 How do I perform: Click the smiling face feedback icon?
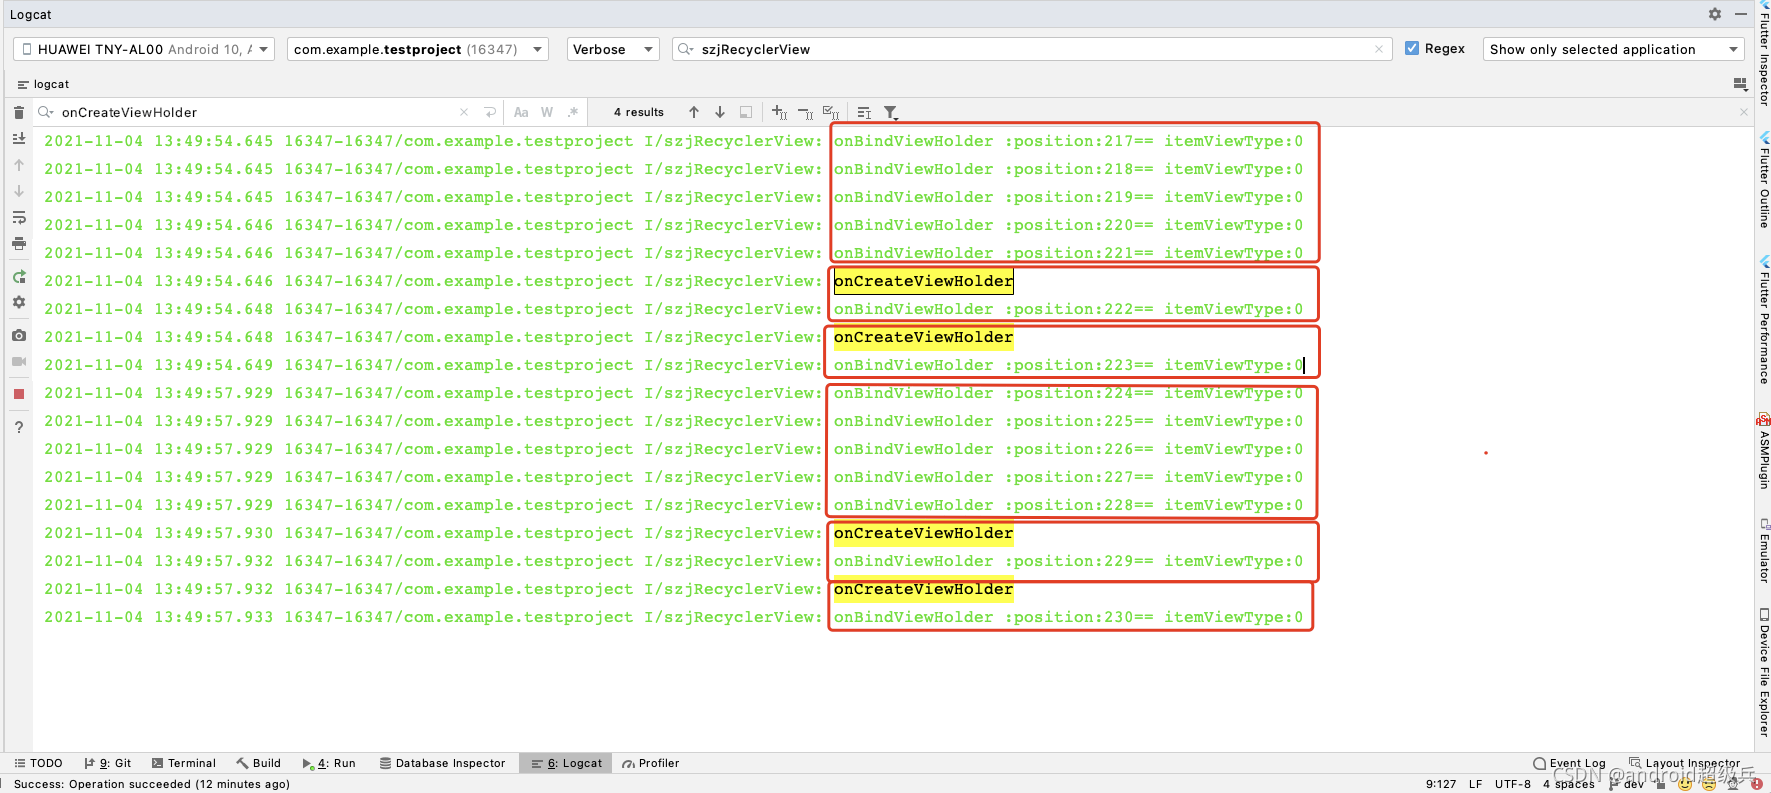point(1686,784)
